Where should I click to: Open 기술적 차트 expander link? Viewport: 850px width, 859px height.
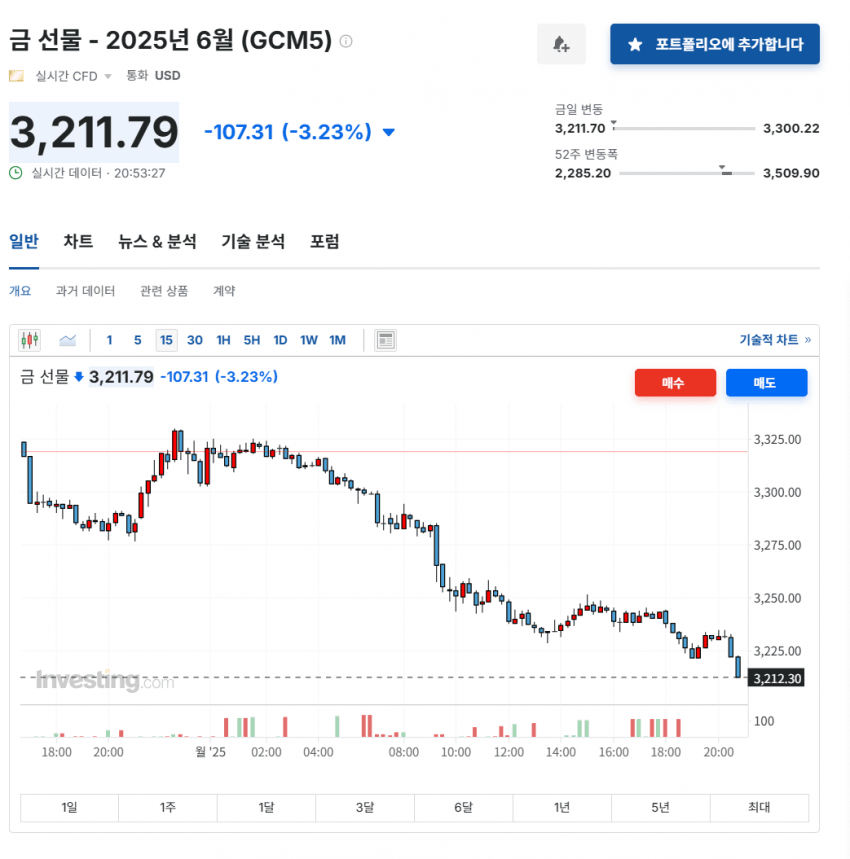[x=775, y=340]
